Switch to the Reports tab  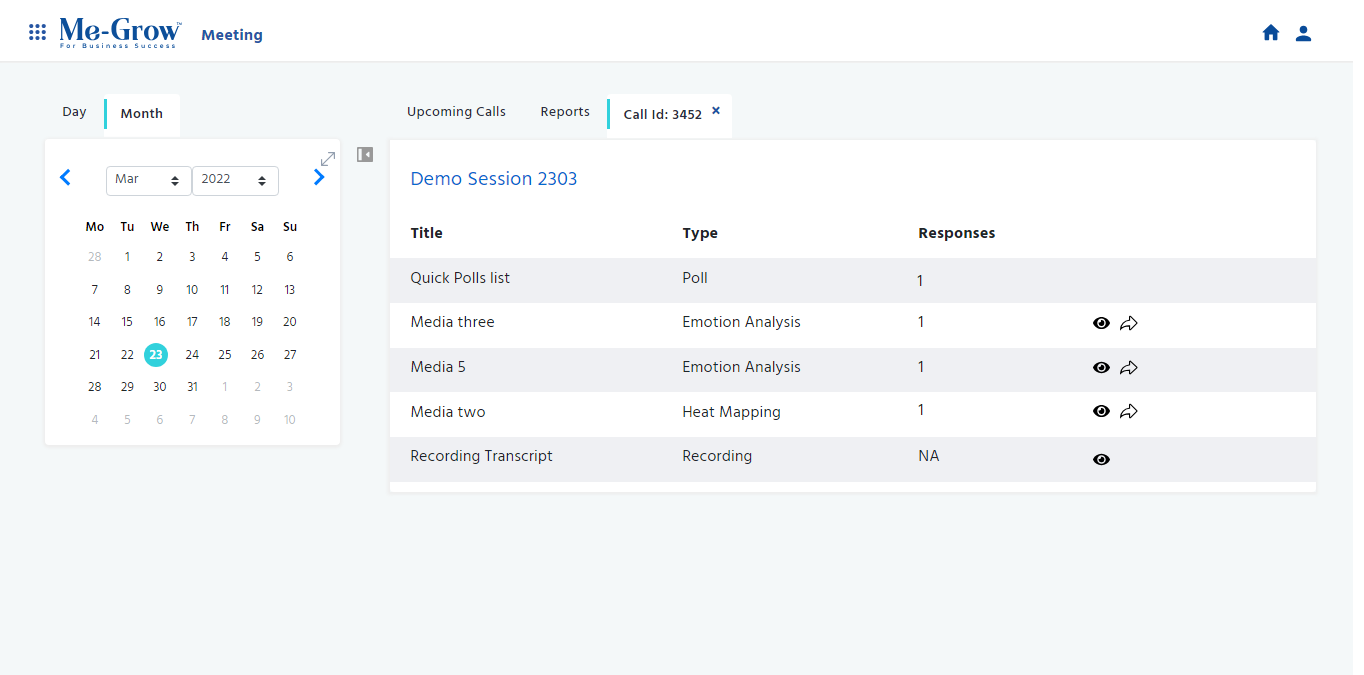[x=564, y=111]
